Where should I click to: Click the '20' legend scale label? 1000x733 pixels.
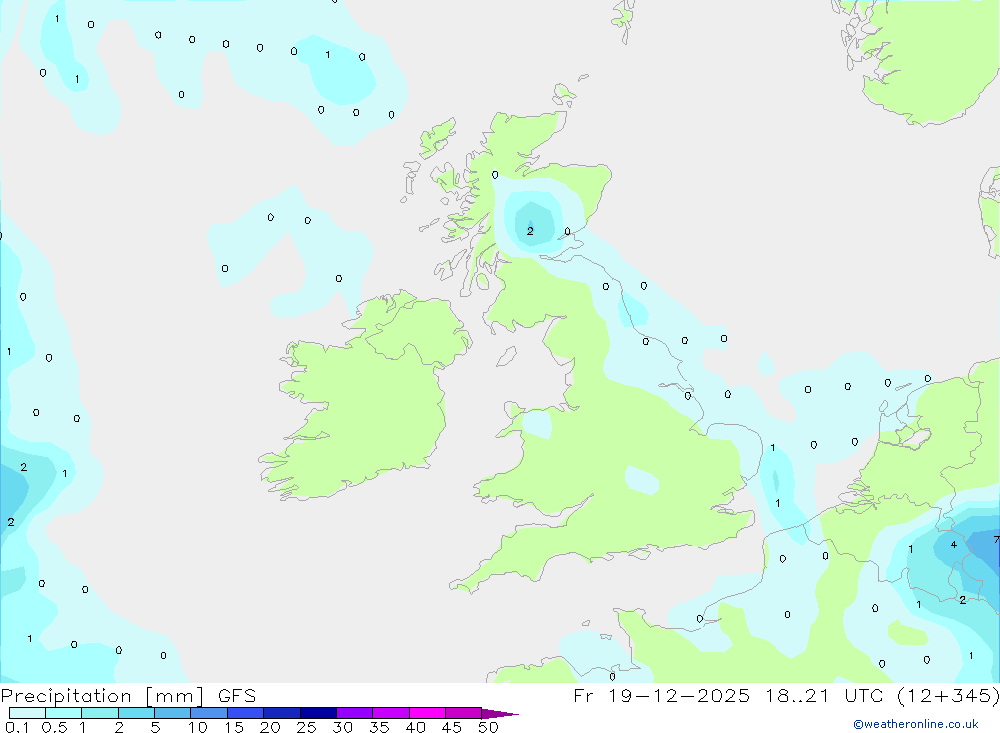pyautogui.click(x=270, y=727)
